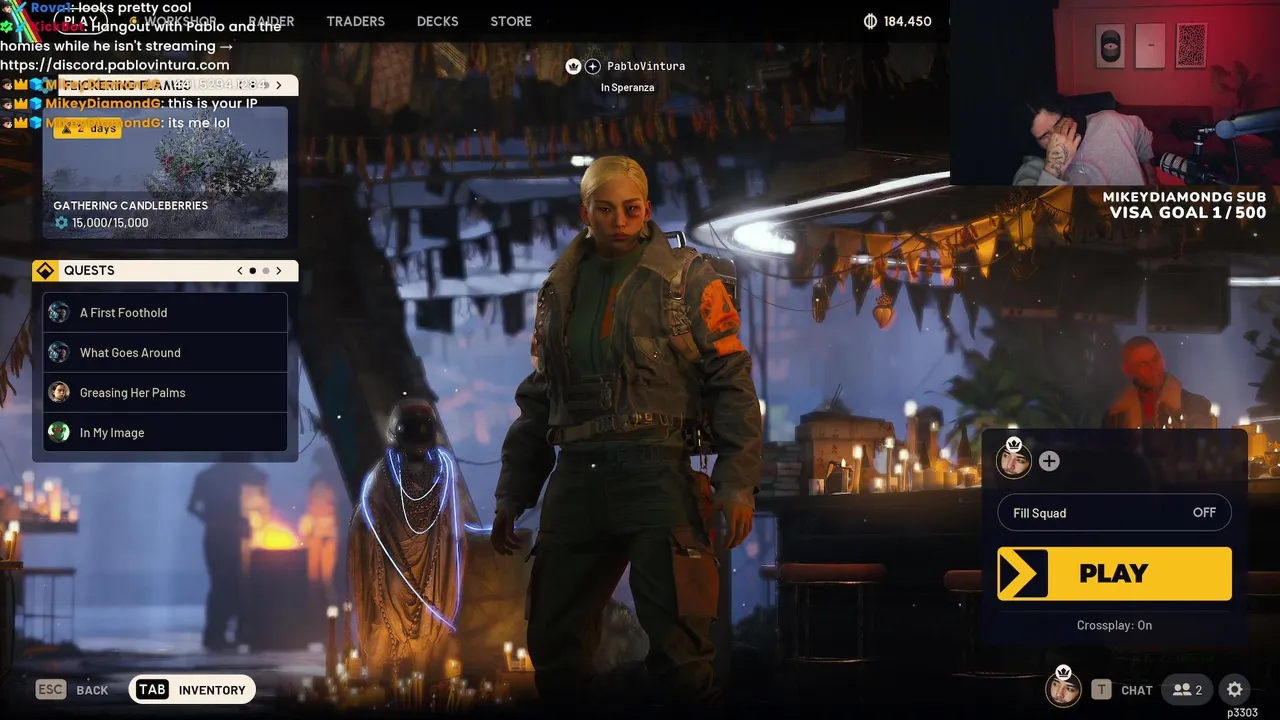
Task: Click the yellow Quests diamond icon
Action: click(44, 271)
